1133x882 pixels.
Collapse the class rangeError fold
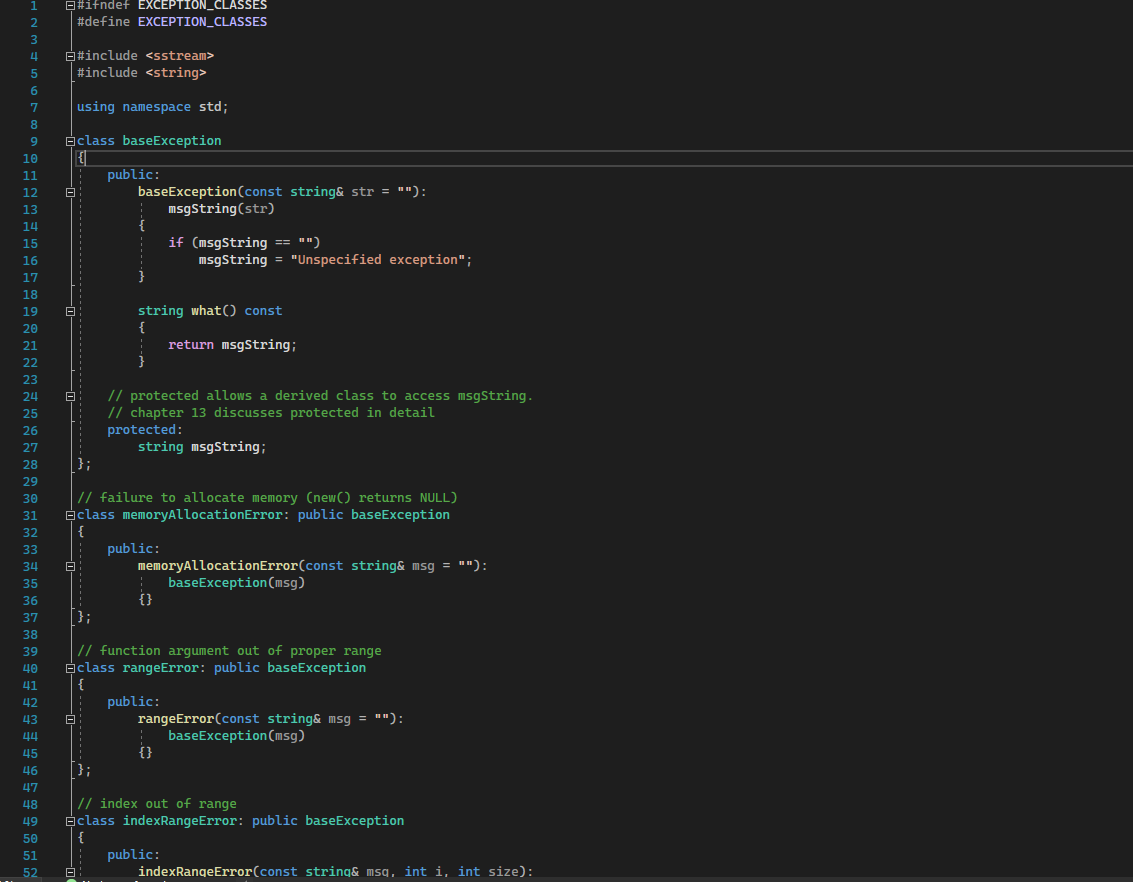70,668
